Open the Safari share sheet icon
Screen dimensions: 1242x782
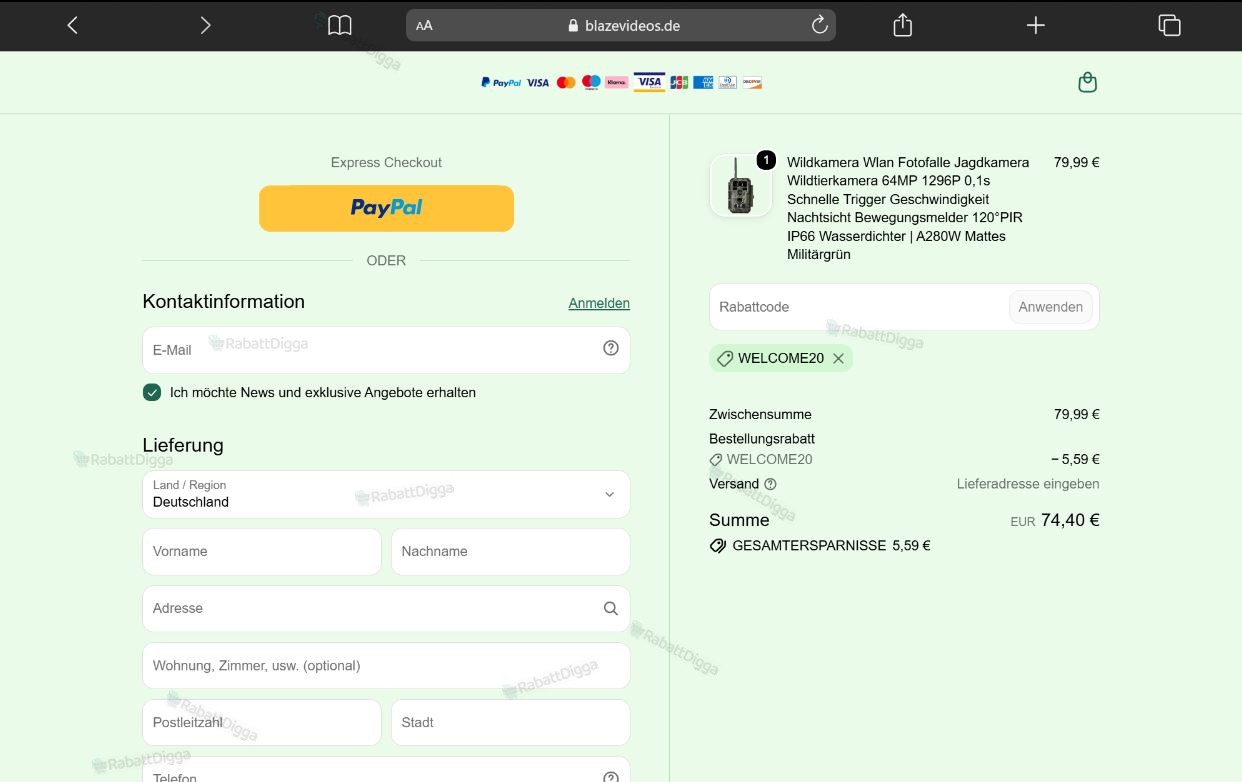(x=902, y=25)
